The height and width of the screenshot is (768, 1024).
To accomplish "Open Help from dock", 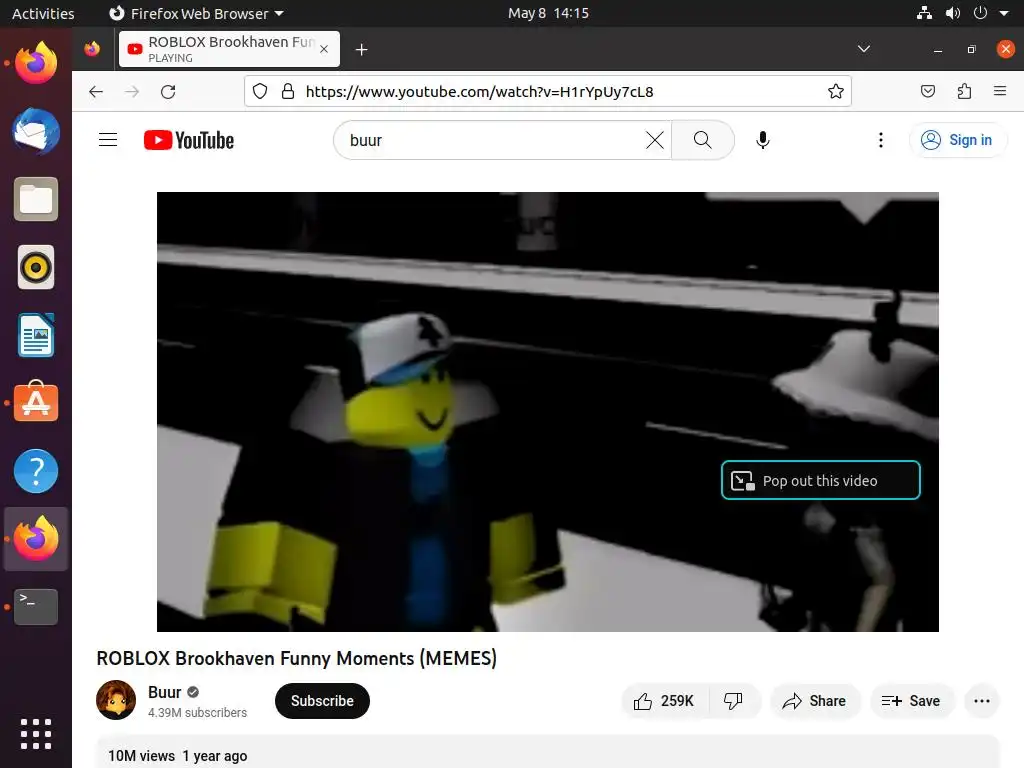I will tap(36, 471).
